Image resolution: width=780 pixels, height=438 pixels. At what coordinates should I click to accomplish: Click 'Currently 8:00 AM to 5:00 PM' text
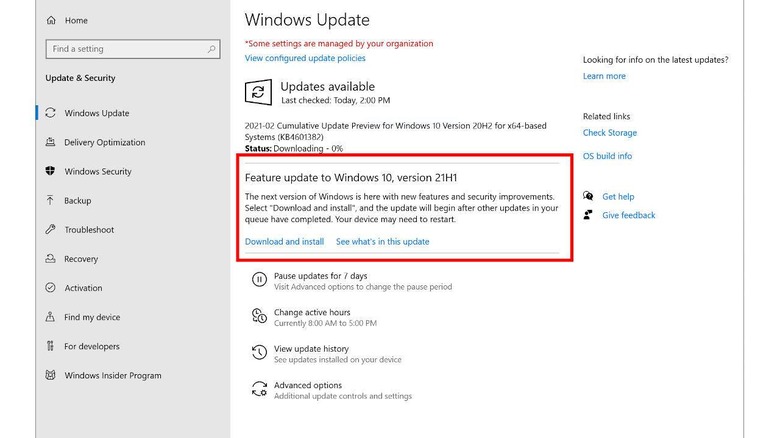(x=325, y=323)
